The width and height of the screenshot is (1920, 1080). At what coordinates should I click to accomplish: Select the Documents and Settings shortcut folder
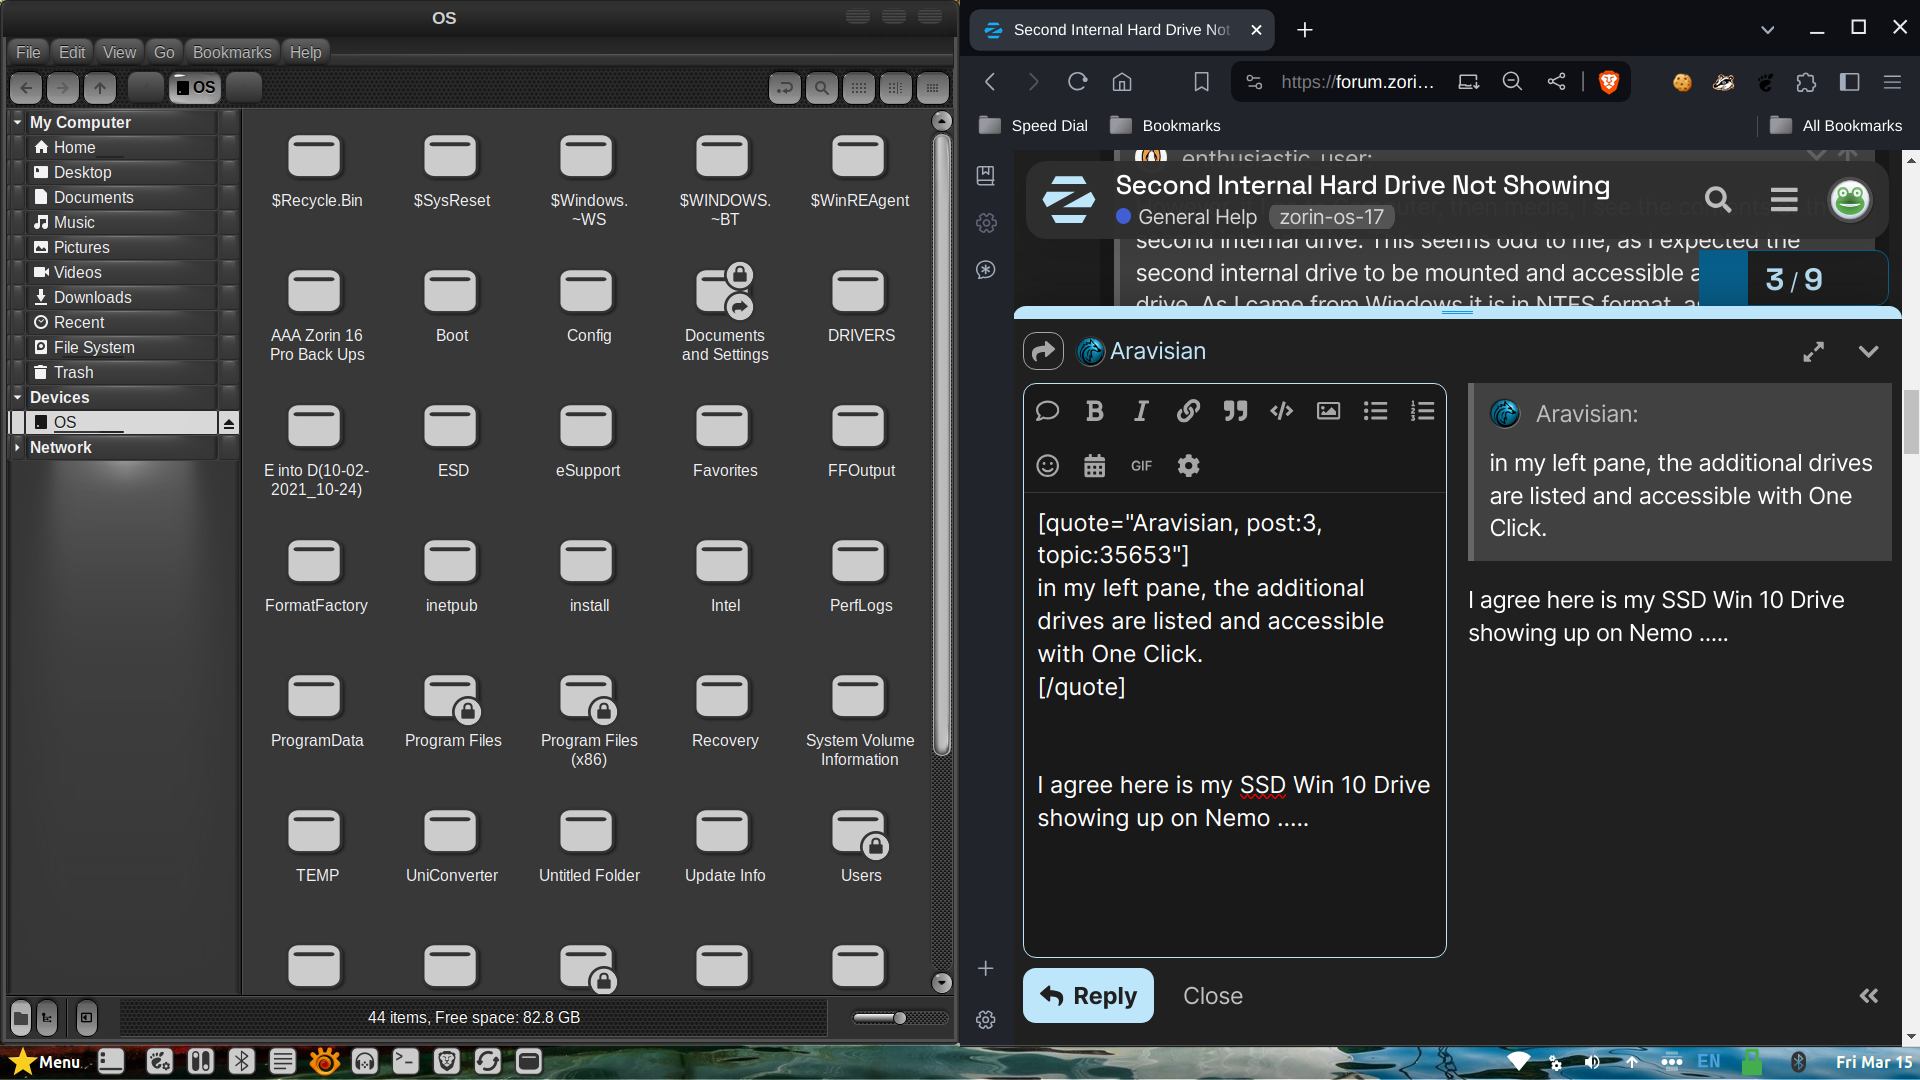(724, 312)
